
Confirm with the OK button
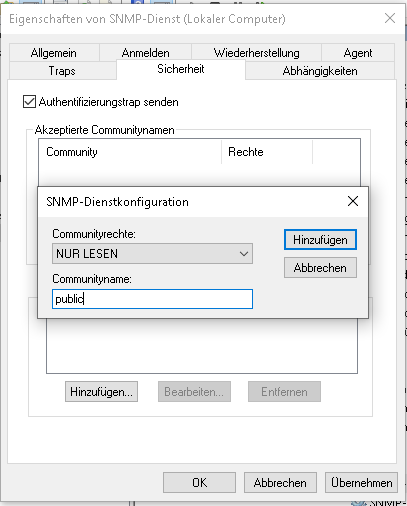(x=199, y=482)
